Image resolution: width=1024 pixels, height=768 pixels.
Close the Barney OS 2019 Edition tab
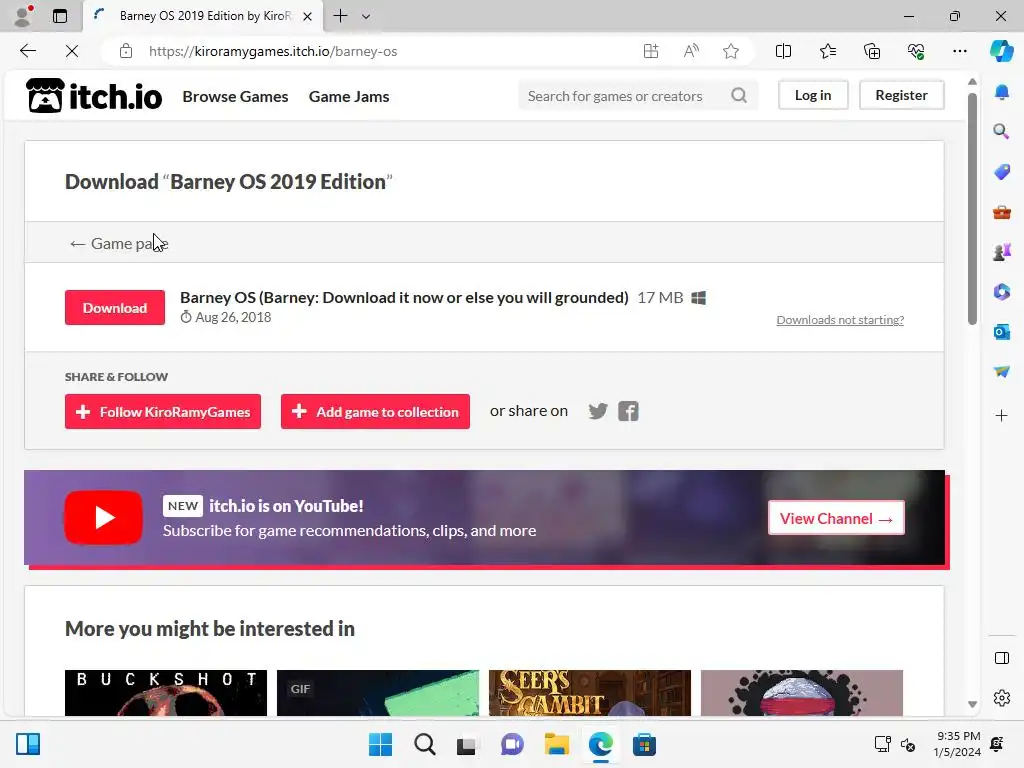pyautogui.click(x=307, y=16)
